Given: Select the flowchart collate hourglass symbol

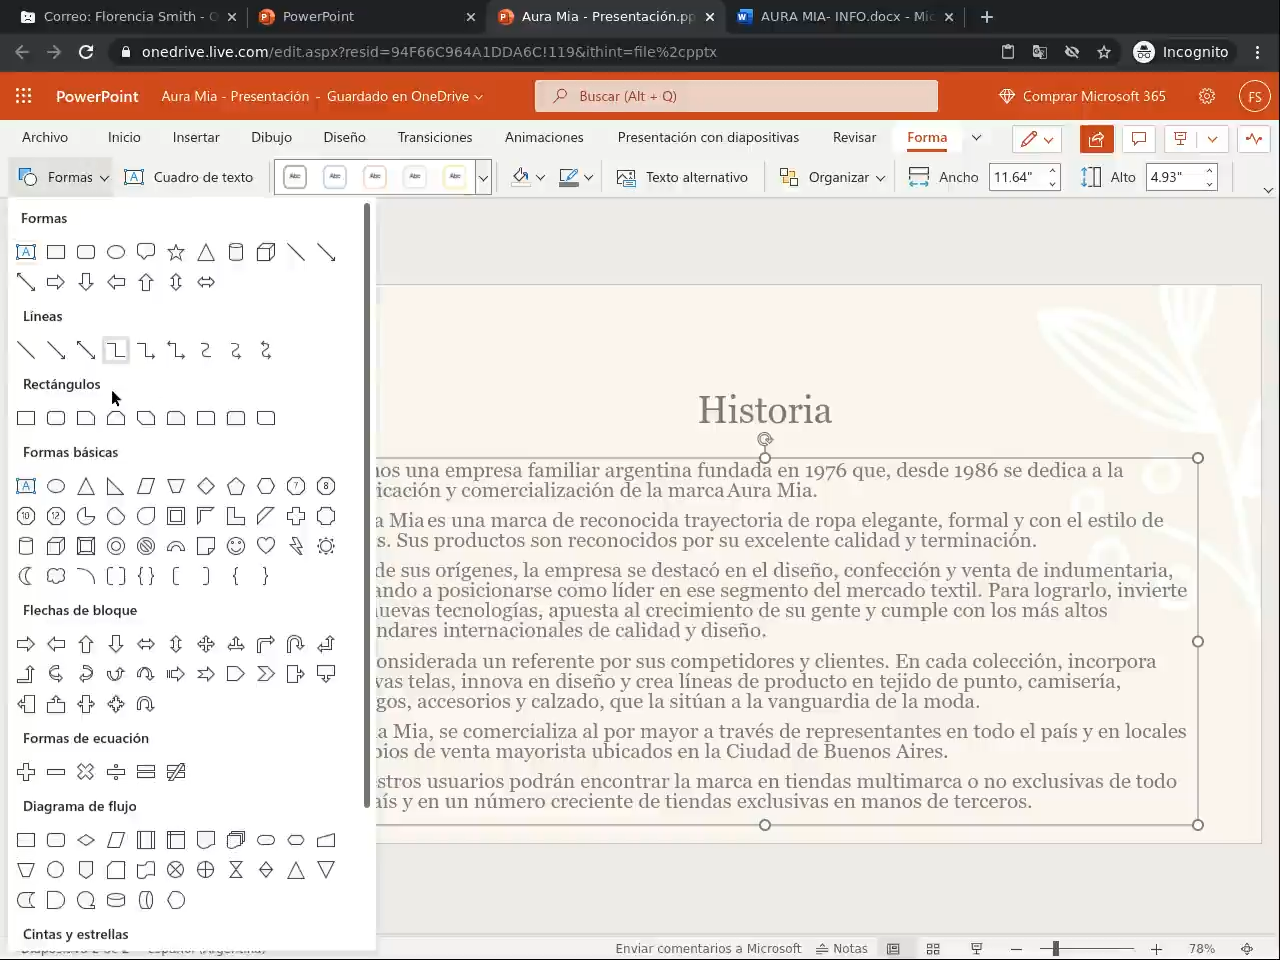Looking at the screenshot, I should pos(236,870).
